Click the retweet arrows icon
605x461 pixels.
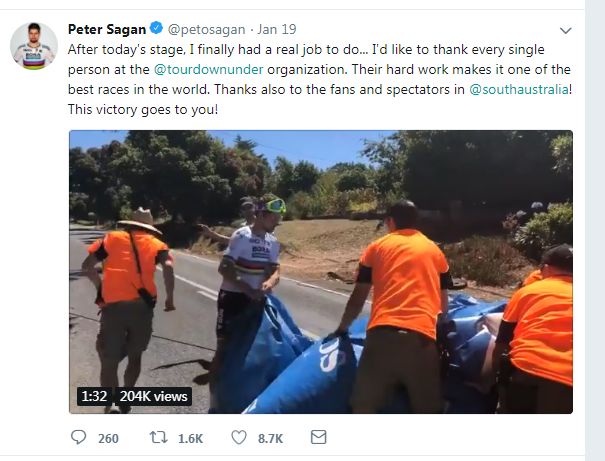tap(158, 437)
